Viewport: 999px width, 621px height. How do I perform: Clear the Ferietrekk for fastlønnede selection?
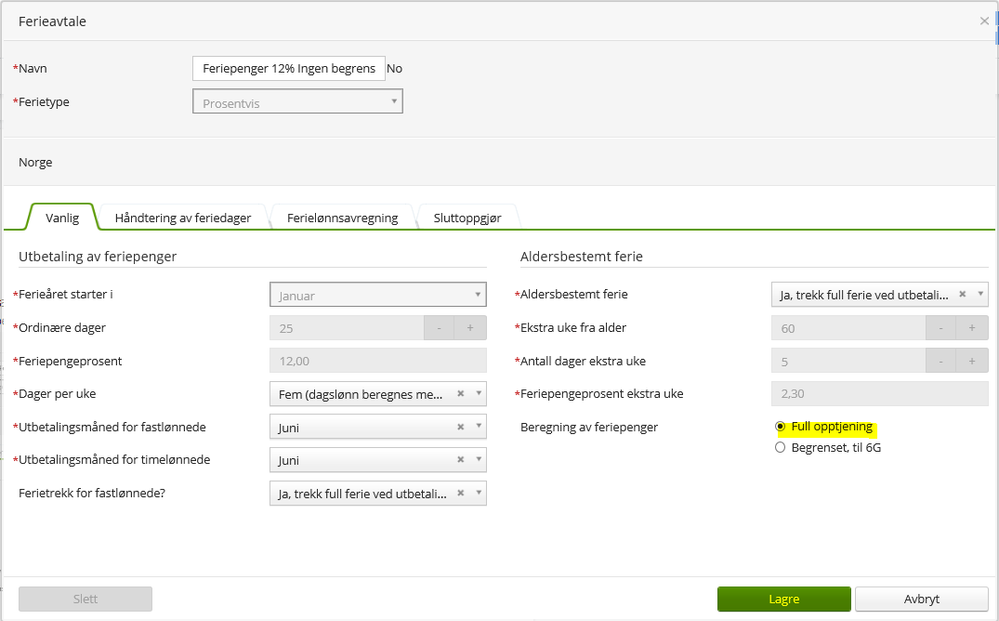460,493
